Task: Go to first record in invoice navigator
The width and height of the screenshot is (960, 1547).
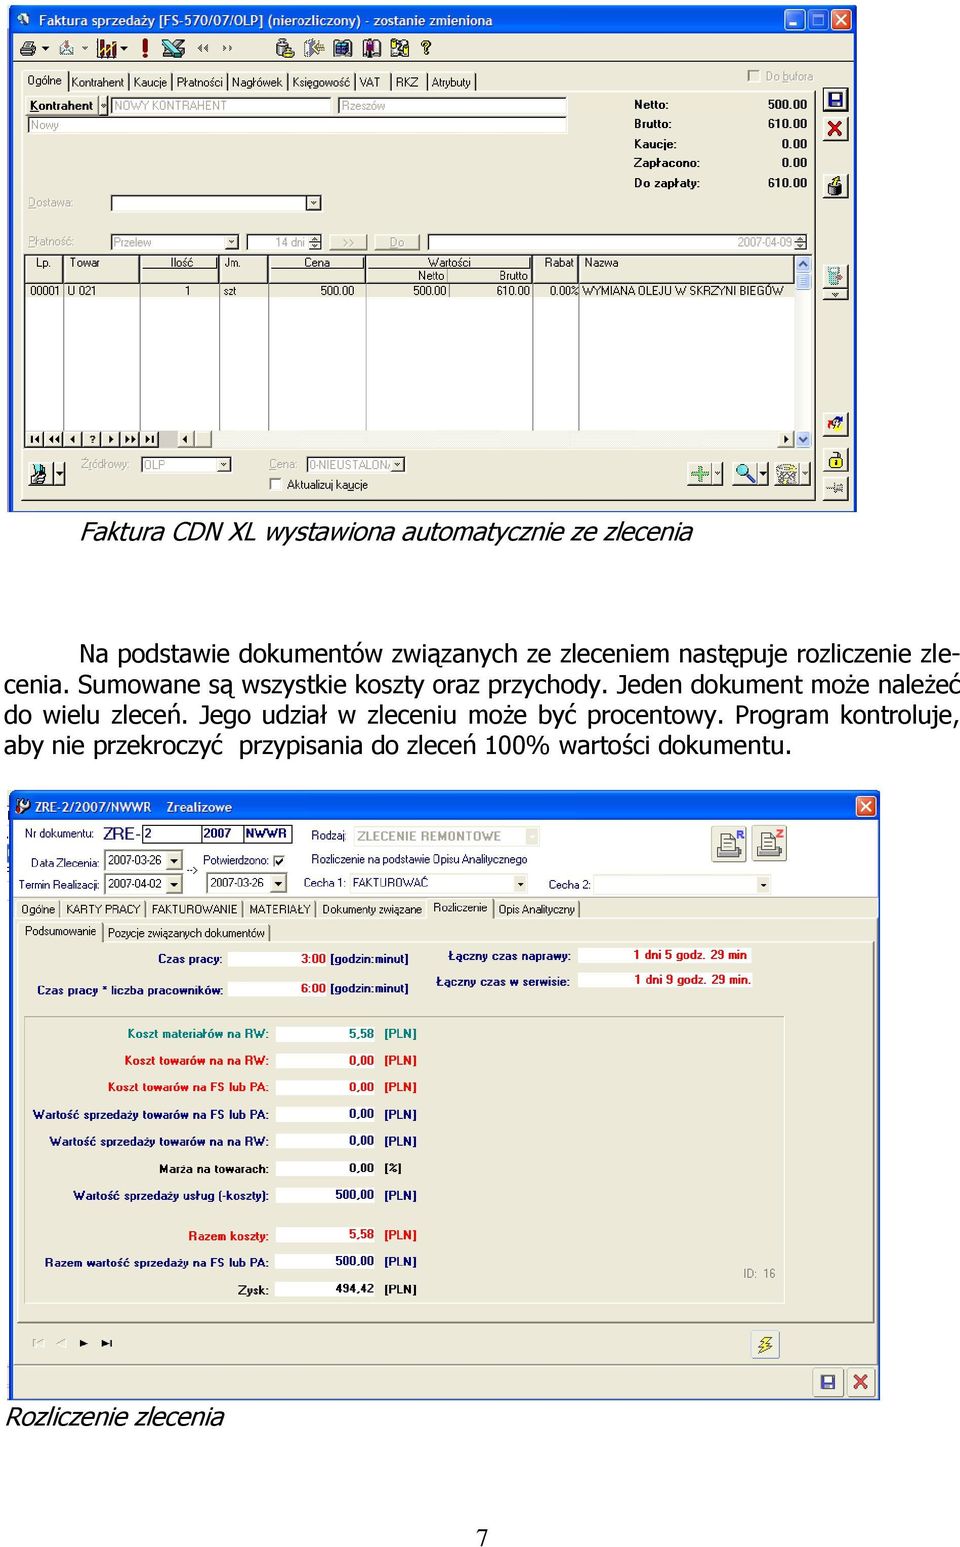Action: [35, 439]
